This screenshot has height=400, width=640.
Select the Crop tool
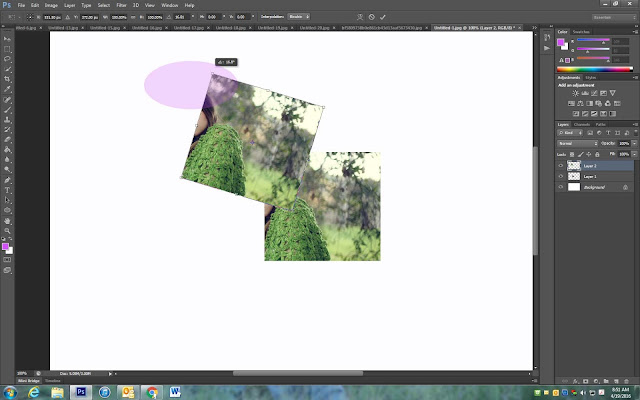(x=7, y=79)
